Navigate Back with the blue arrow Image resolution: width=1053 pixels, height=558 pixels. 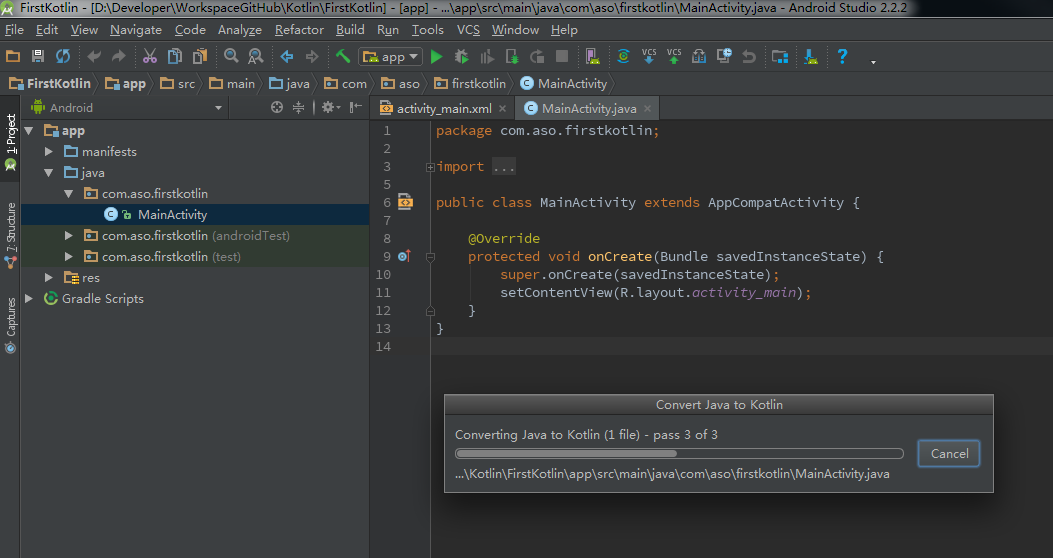pyautogui.click(x=287, y=56)
